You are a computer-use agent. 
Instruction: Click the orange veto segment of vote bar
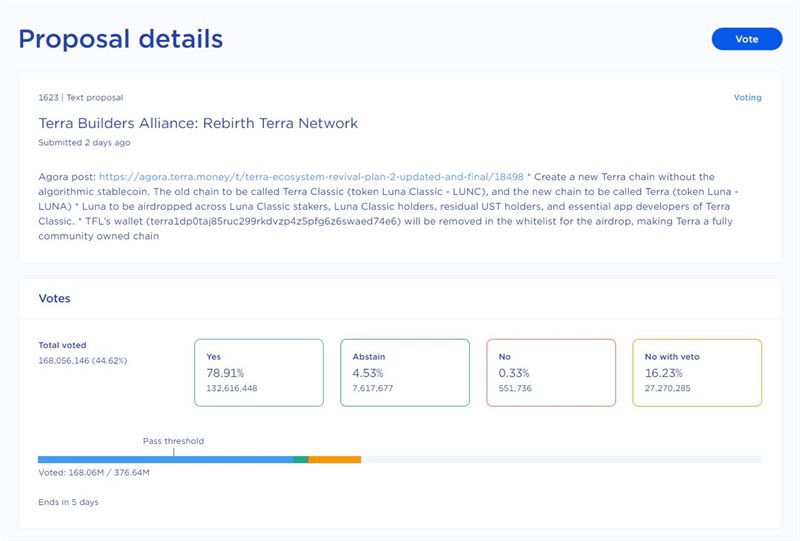click(335, 460)
